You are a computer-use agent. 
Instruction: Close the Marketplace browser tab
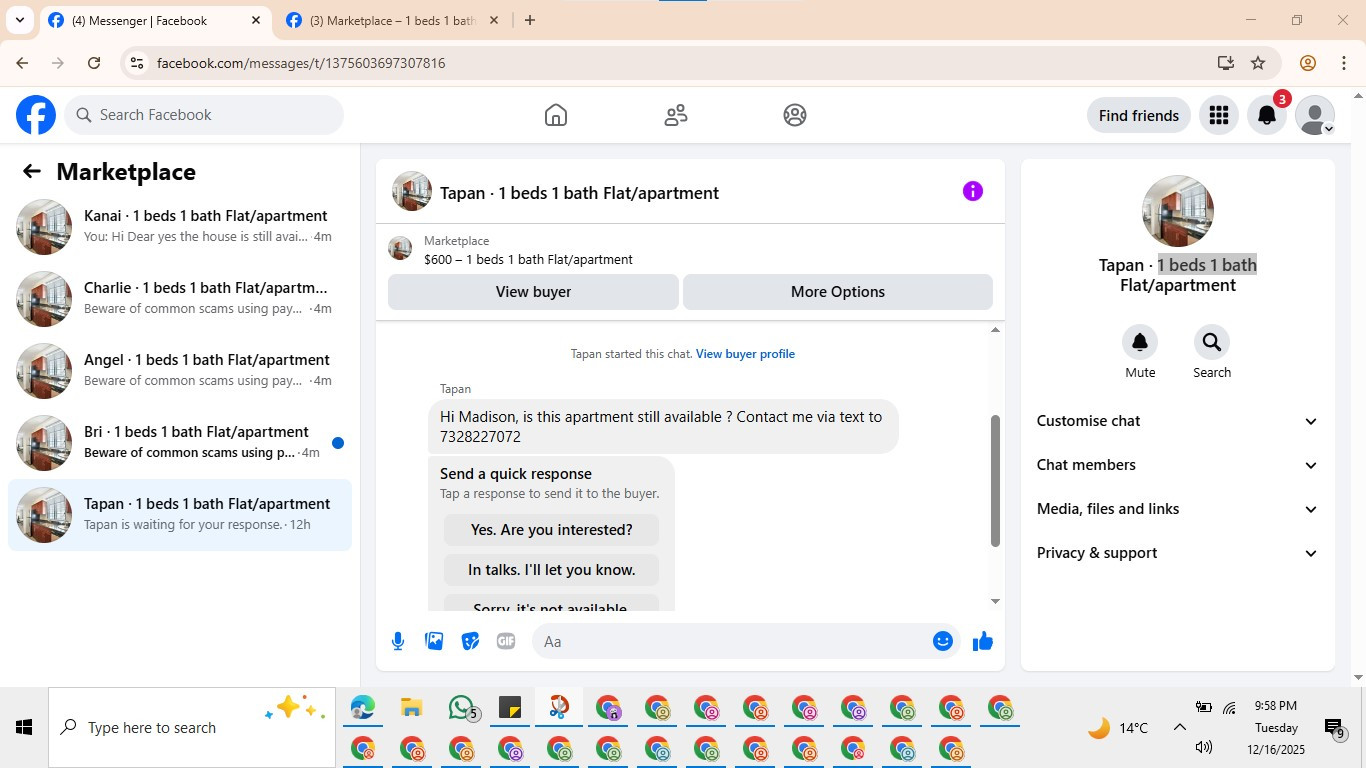tap(493, 20)
